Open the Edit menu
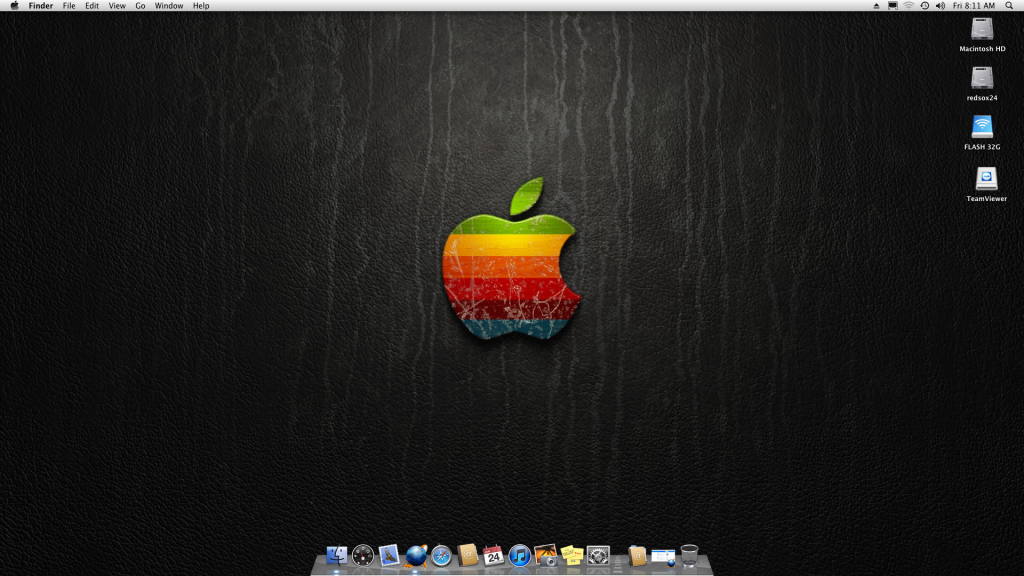This screenshot has width=1024, height=576. pos(92,6)
